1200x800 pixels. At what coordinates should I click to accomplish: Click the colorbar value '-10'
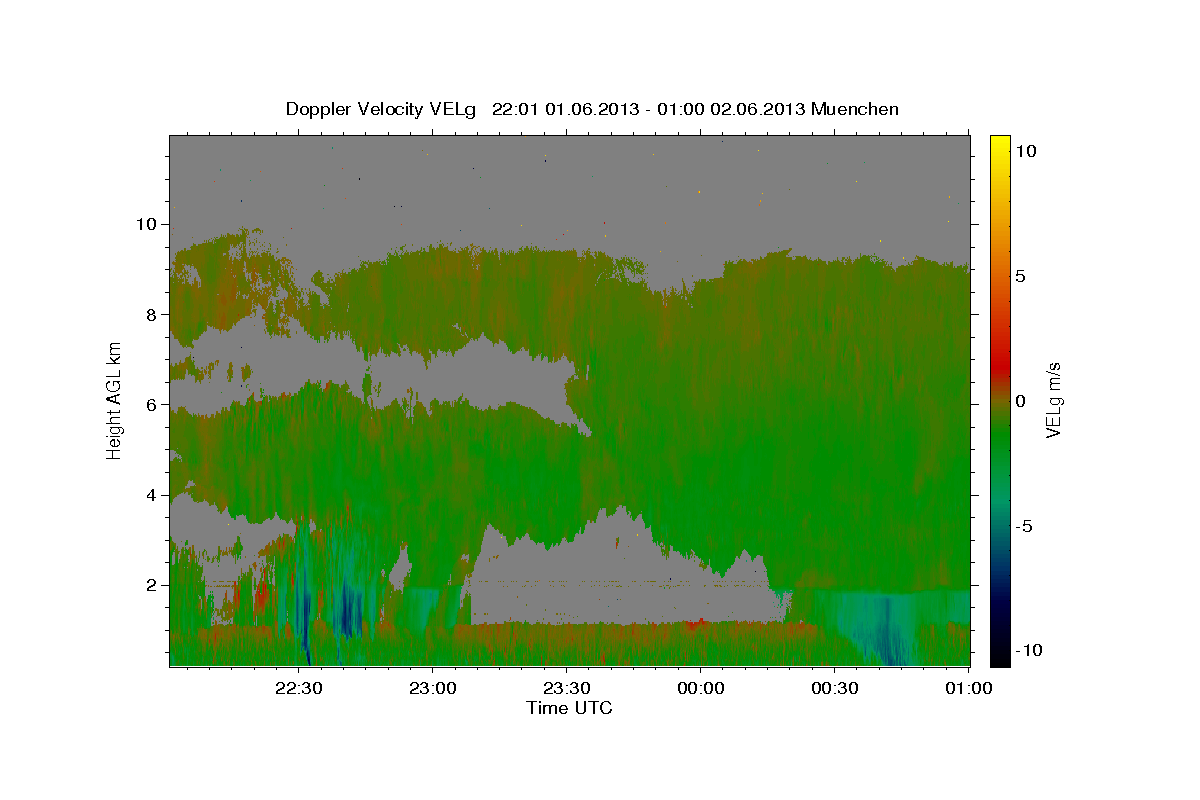(1030, 650)
